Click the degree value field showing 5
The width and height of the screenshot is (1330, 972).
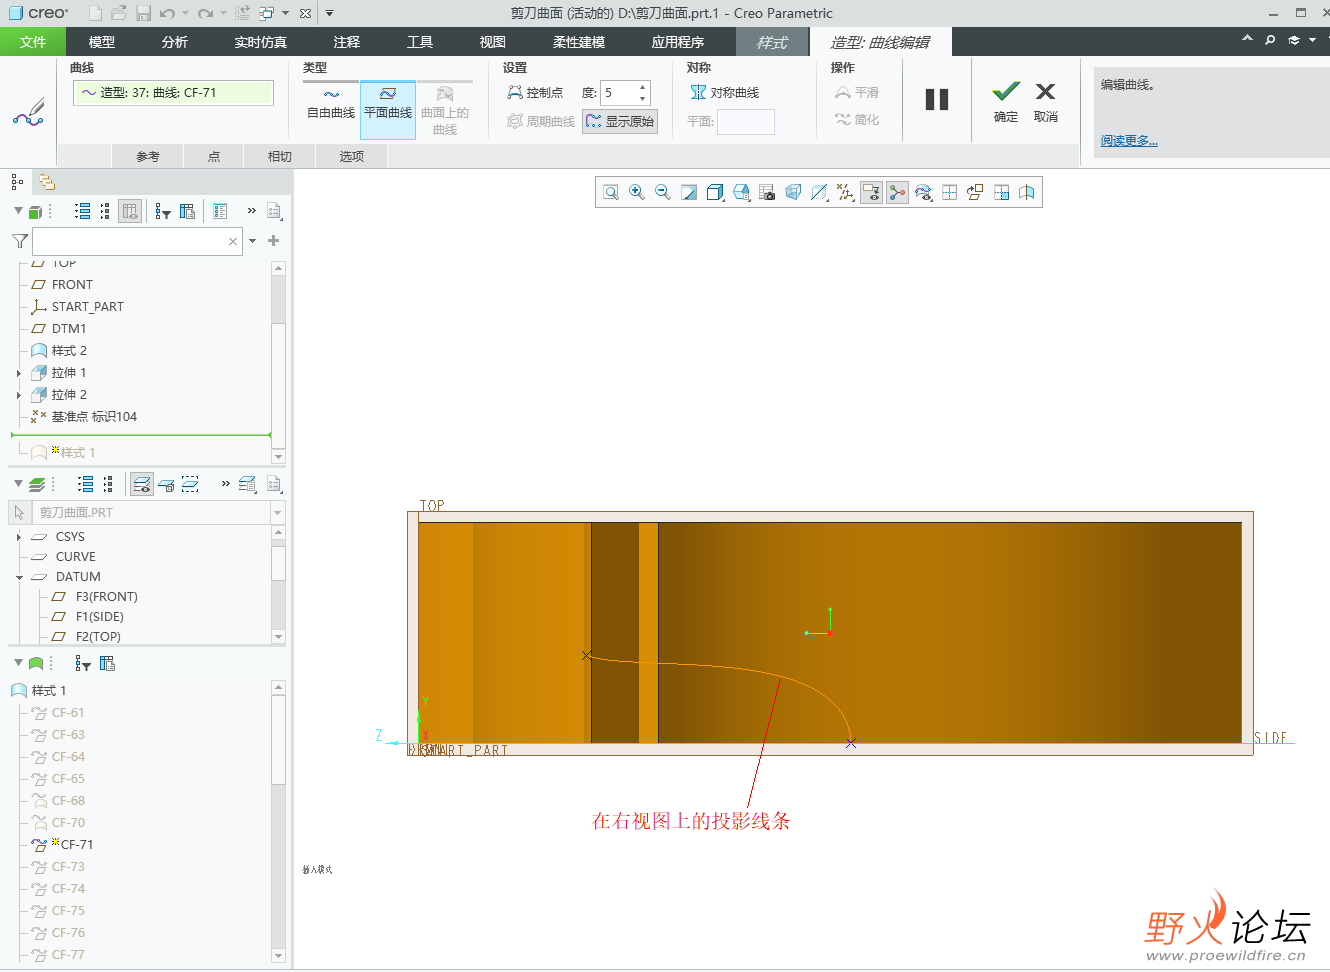click(619, 93)
